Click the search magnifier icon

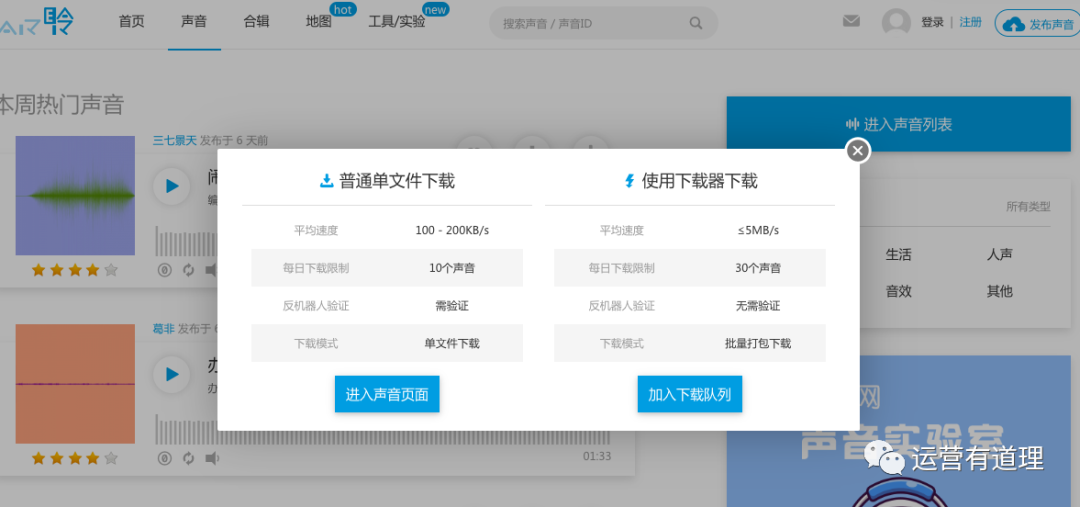[696, 23]
